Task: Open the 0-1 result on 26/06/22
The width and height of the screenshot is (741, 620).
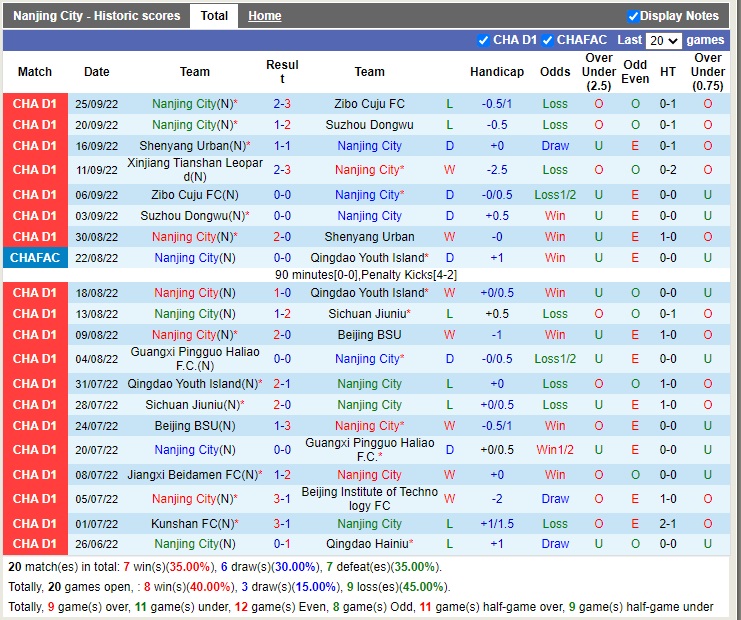Action: 282,544
